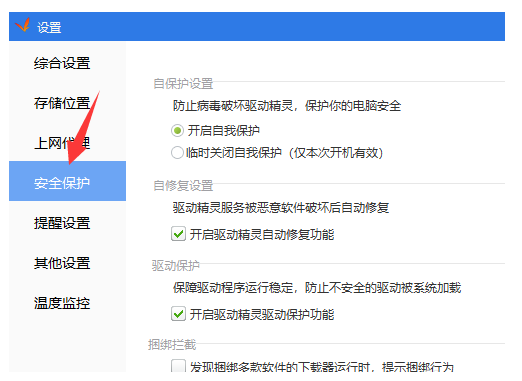This screenshot has width=522, height=381.
Task: Uncheck 开启驱动精灵自动修复功能 checkbox
Action: pos(178,234)
